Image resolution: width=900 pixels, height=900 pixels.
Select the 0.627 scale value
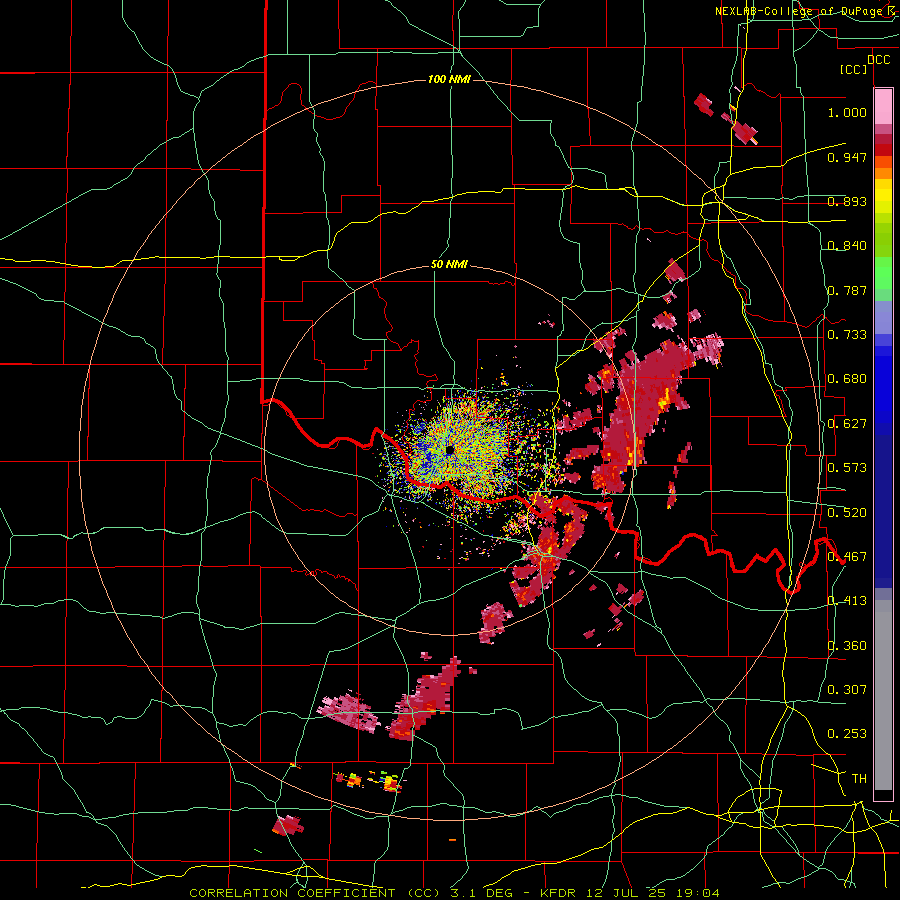tap(847, 424)
